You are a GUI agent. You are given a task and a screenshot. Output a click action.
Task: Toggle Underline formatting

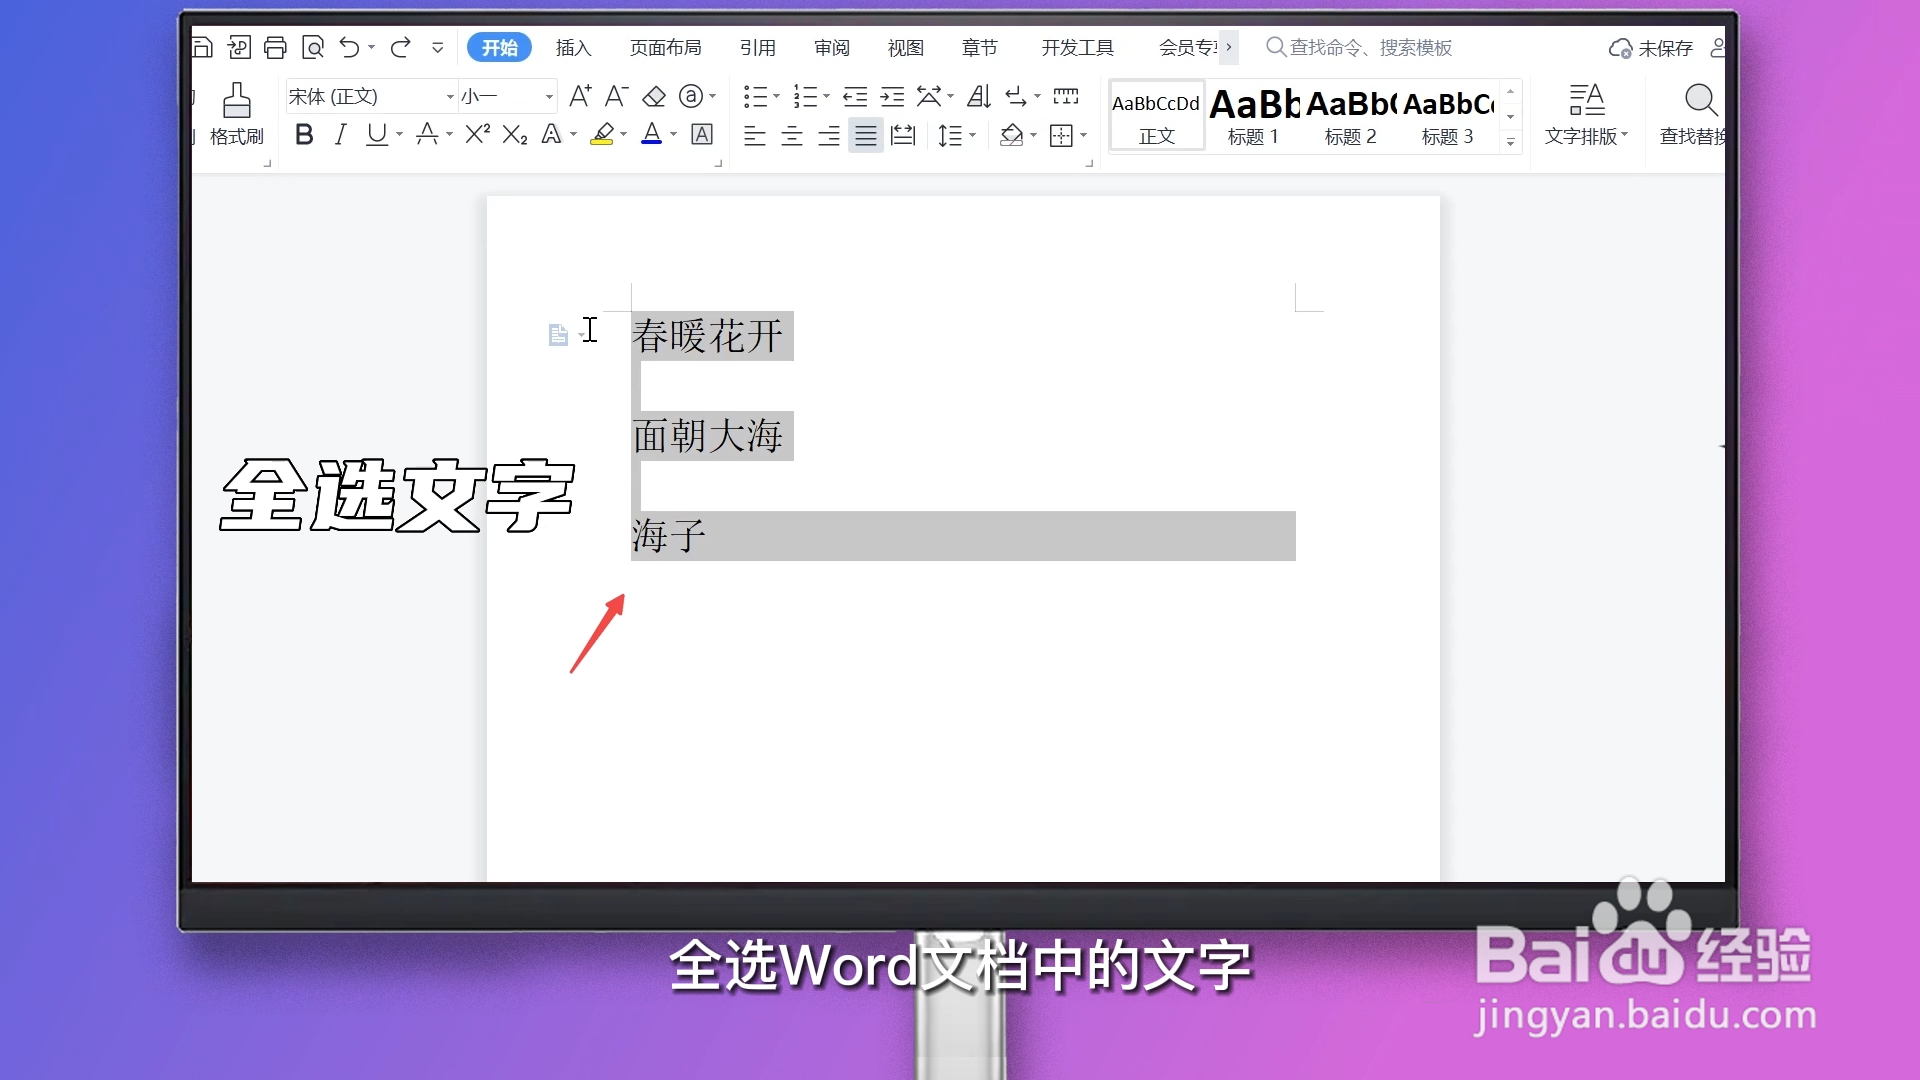[376, 134]
